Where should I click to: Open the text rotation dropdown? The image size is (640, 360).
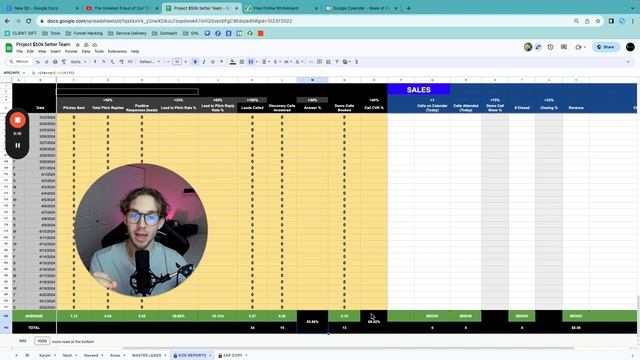click(299, 62)
